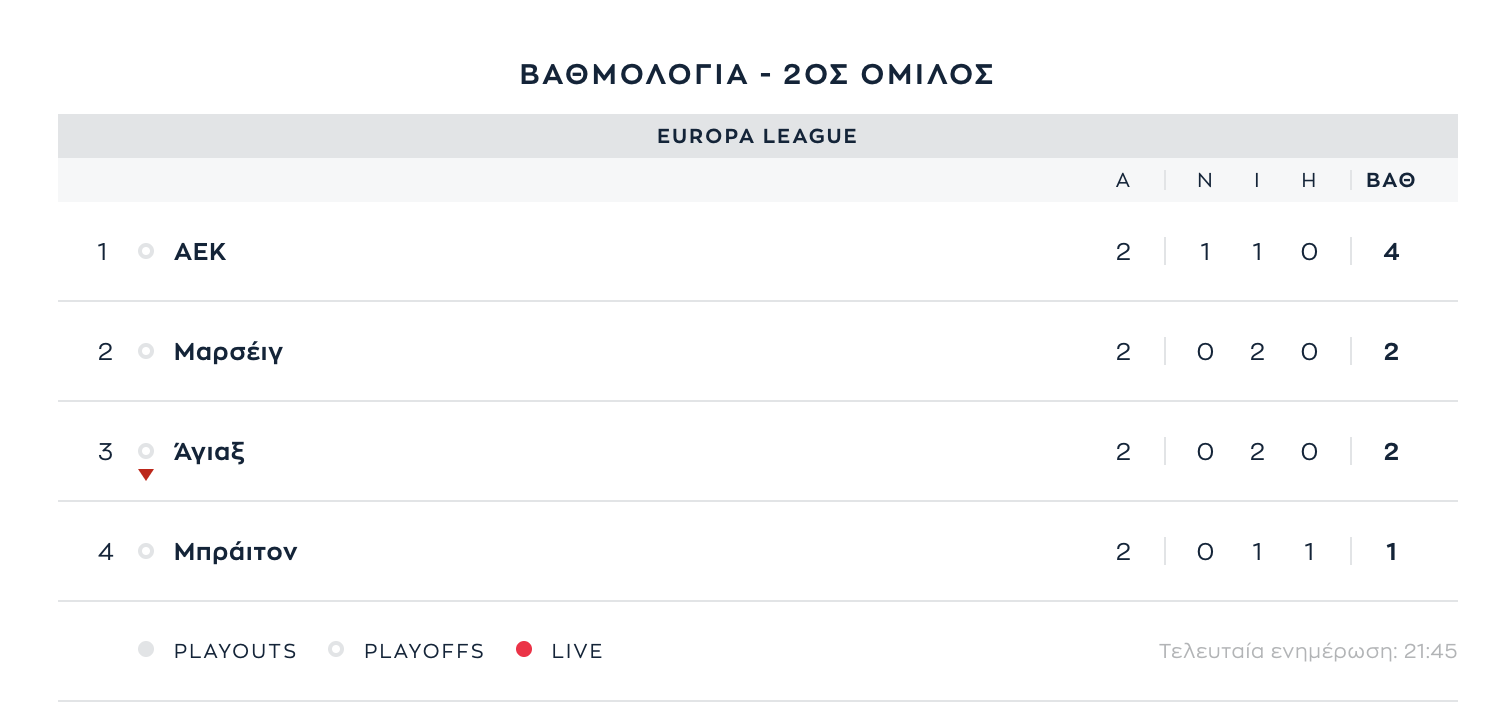
Task: Click the ΒΑΘ points column header
Action: tap(1391, 181)
